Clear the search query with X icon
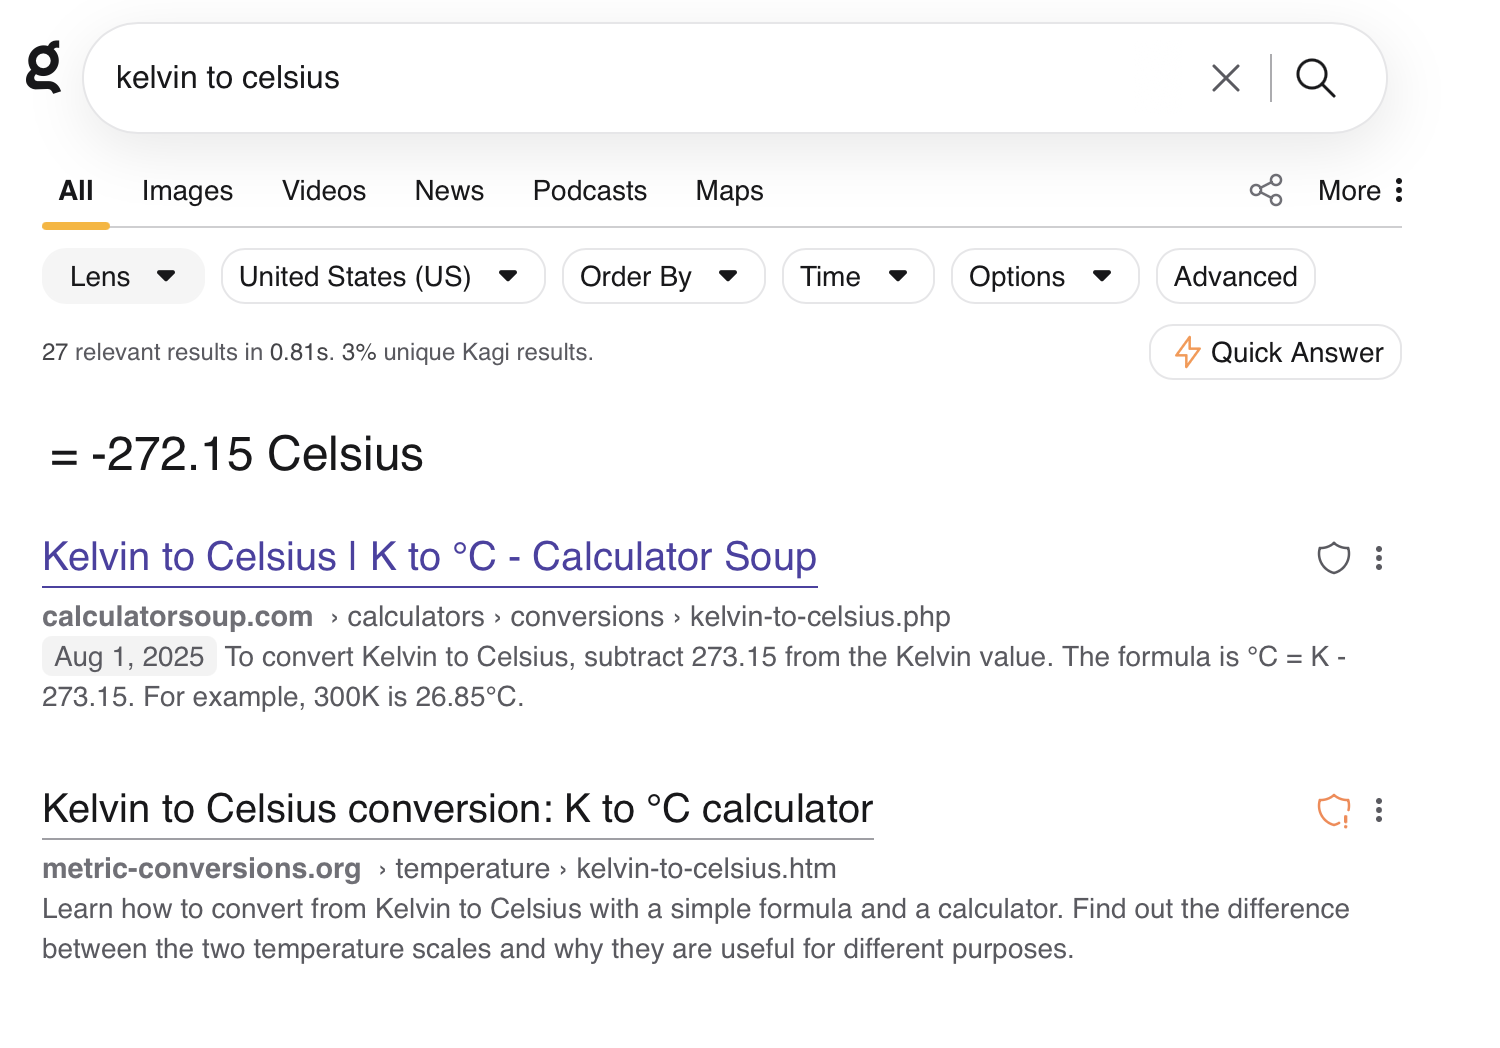The height and width of the screenshot is (1048, 1500). (1225, 78)
